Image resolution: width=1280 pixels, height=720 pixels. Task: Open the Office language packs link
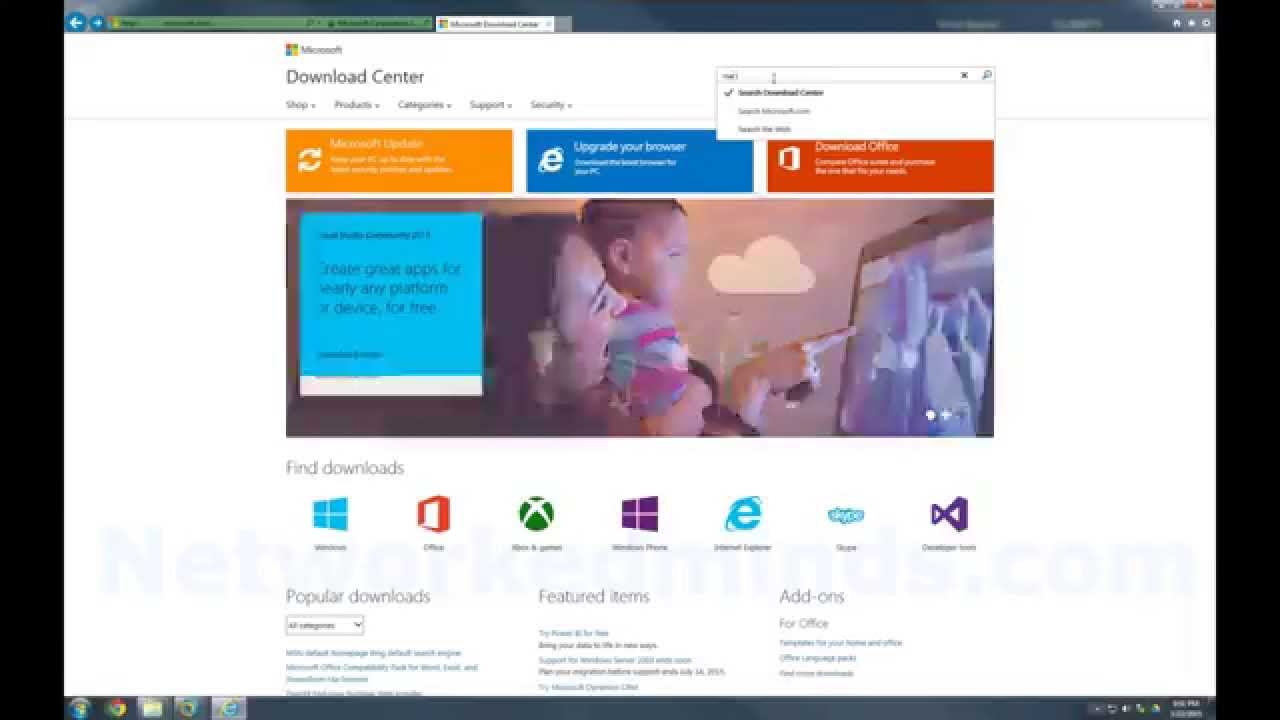click(818, 658)
